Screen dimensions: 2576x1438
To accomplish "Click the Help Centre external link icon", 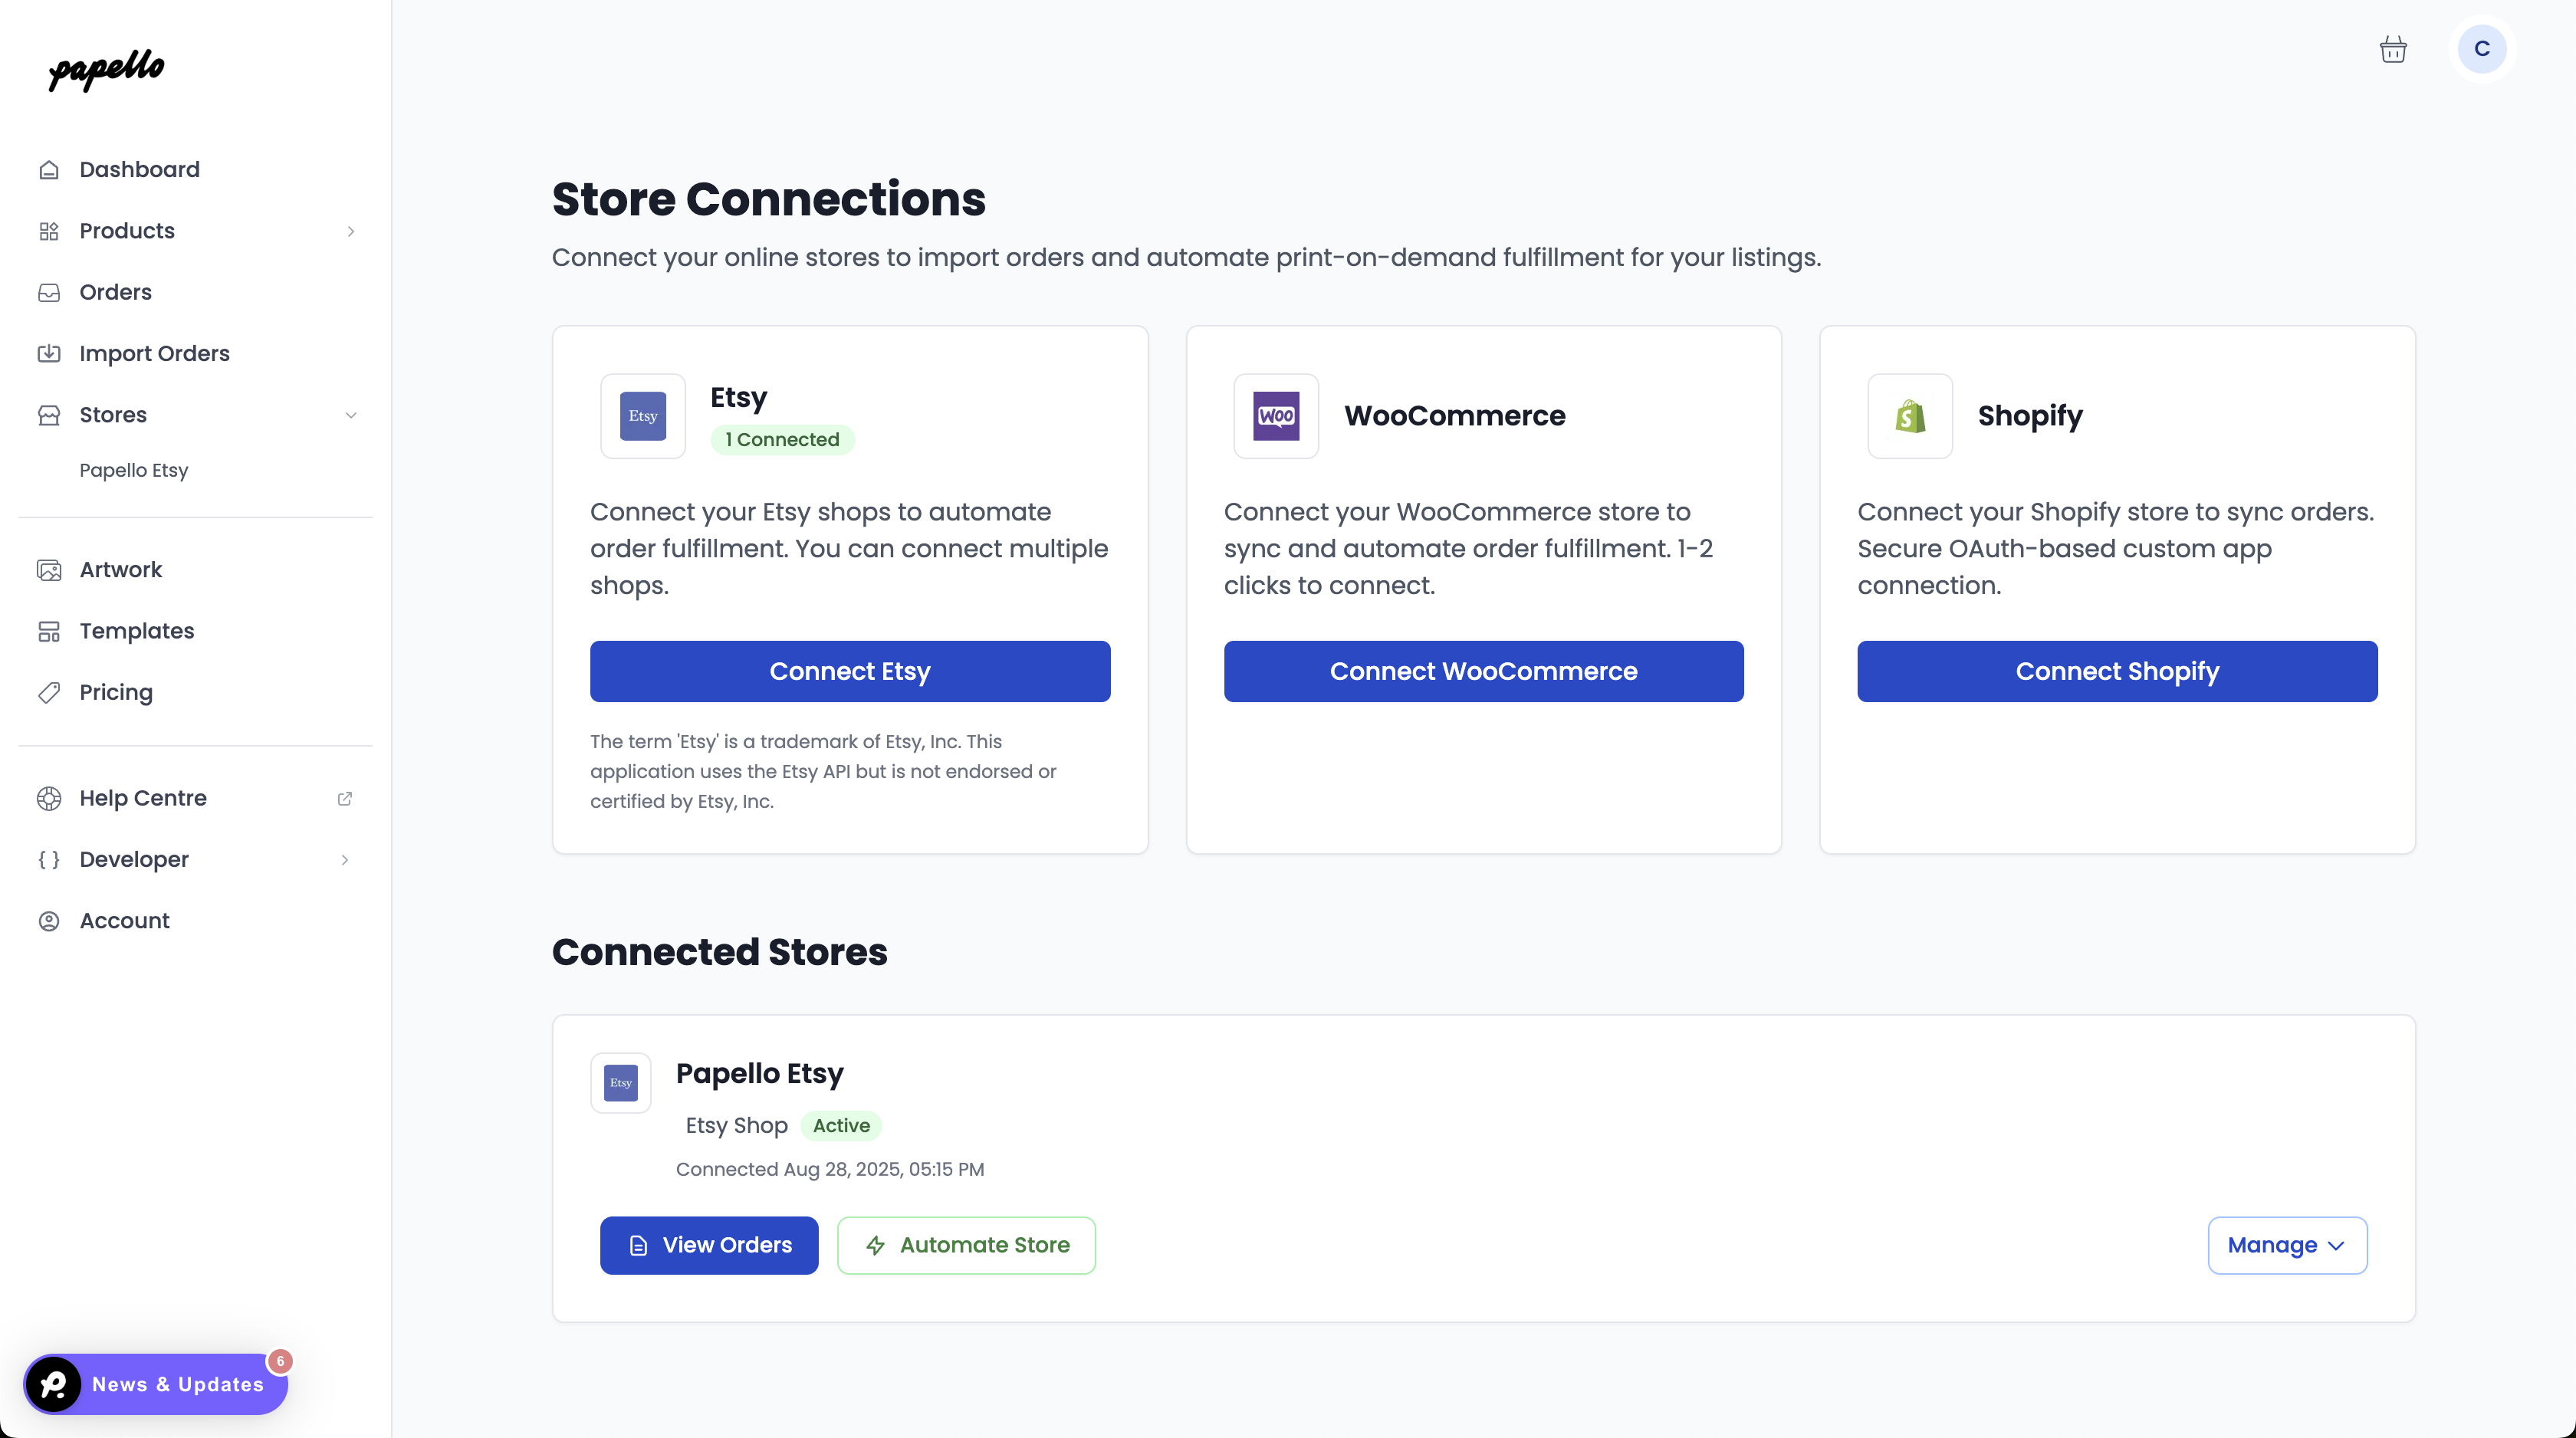I will point(345,798).
